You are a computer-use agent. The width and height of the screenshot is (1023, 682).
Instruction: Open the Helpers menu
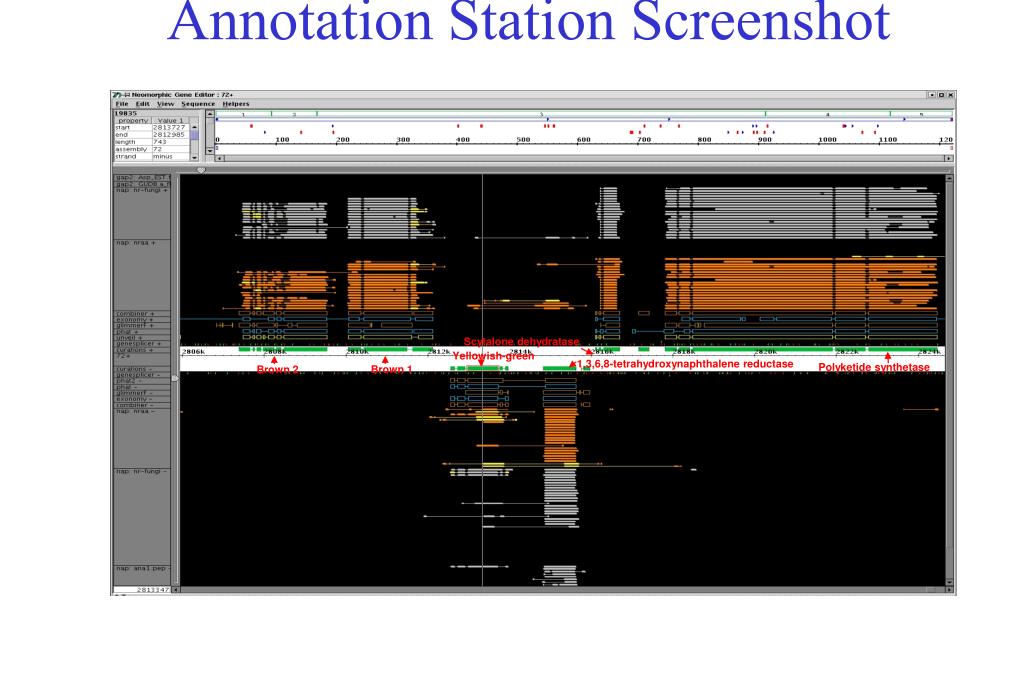236,104
